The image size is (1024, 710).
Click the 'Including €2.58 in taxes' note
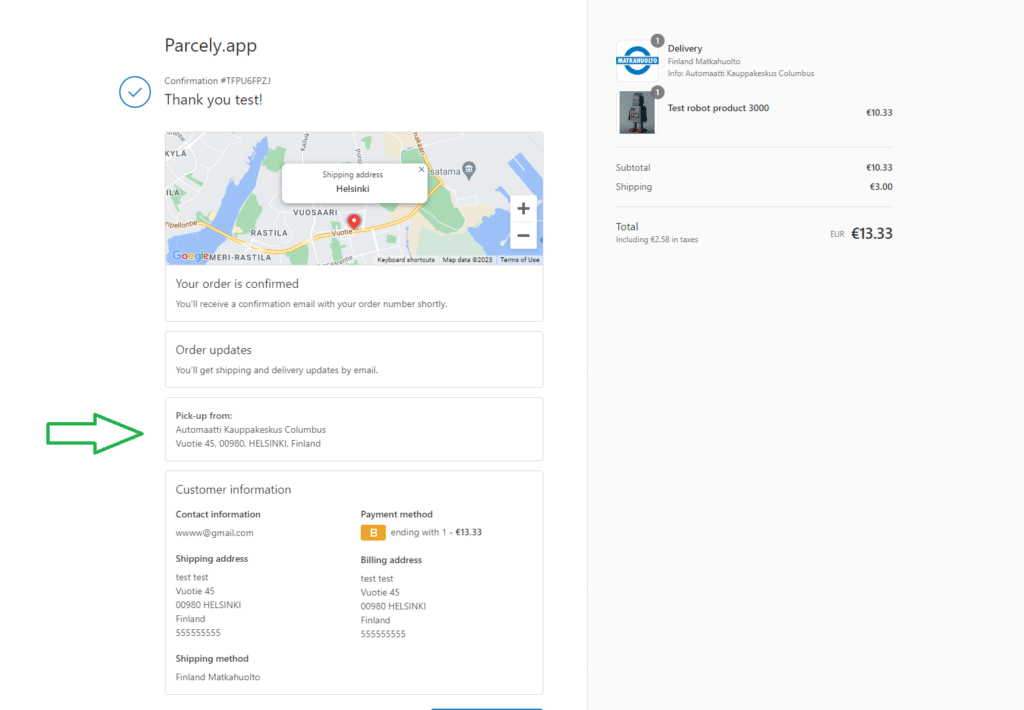pyautogui.click(x=656, y=240)
